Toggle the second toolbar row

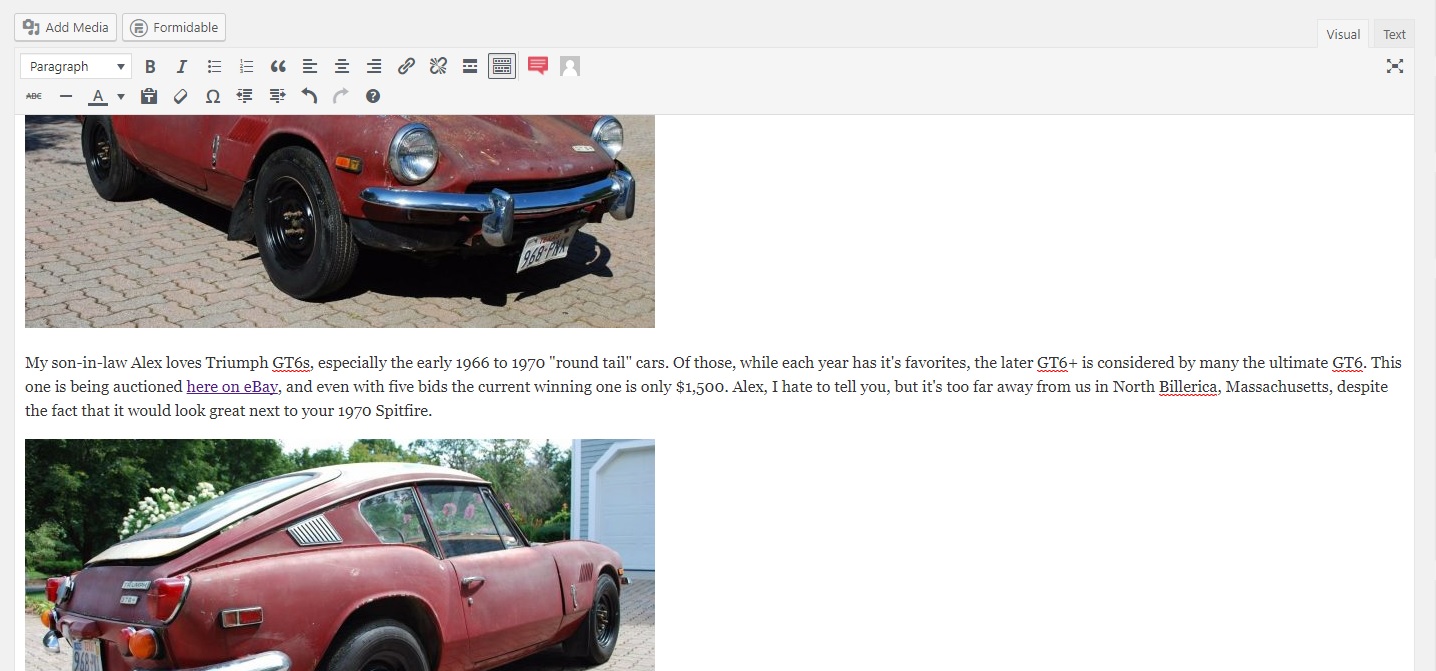tap(502, 67)
